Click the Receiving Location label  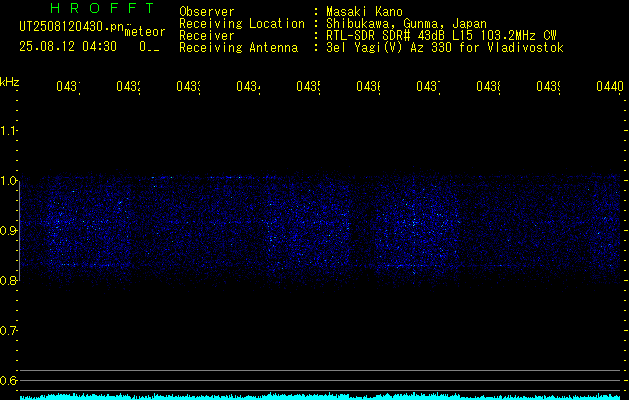point(242,24)
